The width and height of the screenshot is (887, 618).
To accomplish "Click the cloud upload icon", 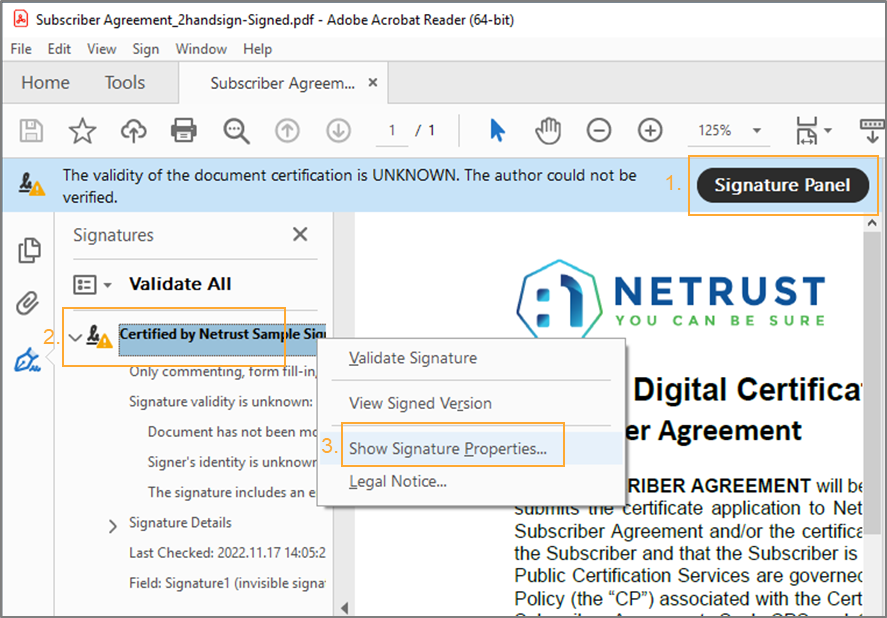I will [133, 130].
